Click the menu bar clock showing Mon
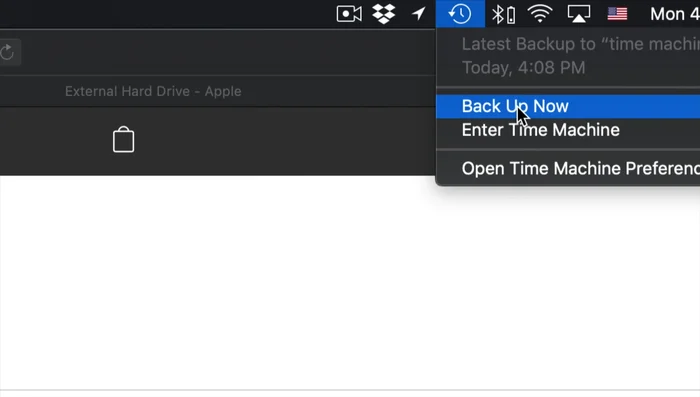 pyautogui.click(x=675, y=14)
